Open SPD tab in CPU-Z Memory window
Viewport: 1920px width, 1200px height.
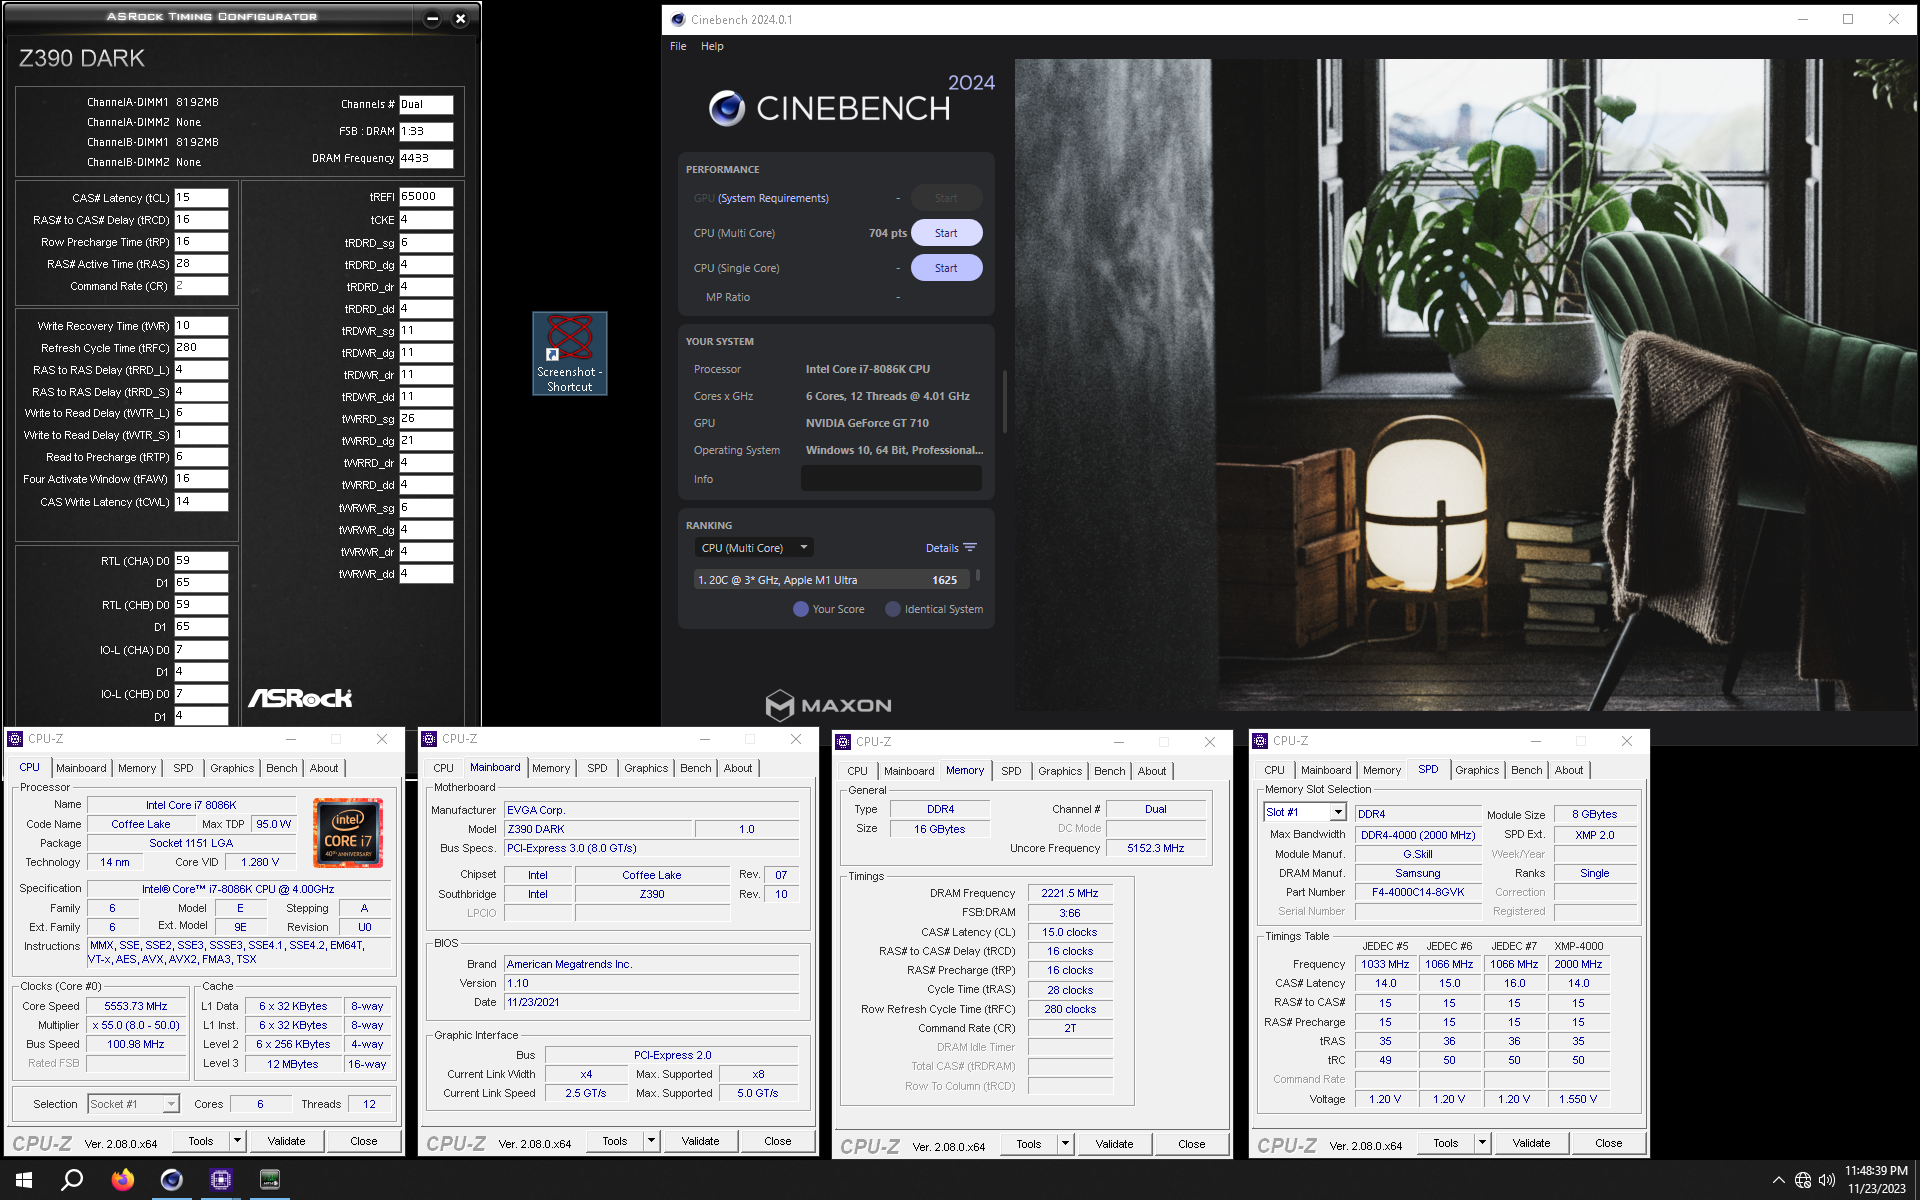[x=1011, y=771]
